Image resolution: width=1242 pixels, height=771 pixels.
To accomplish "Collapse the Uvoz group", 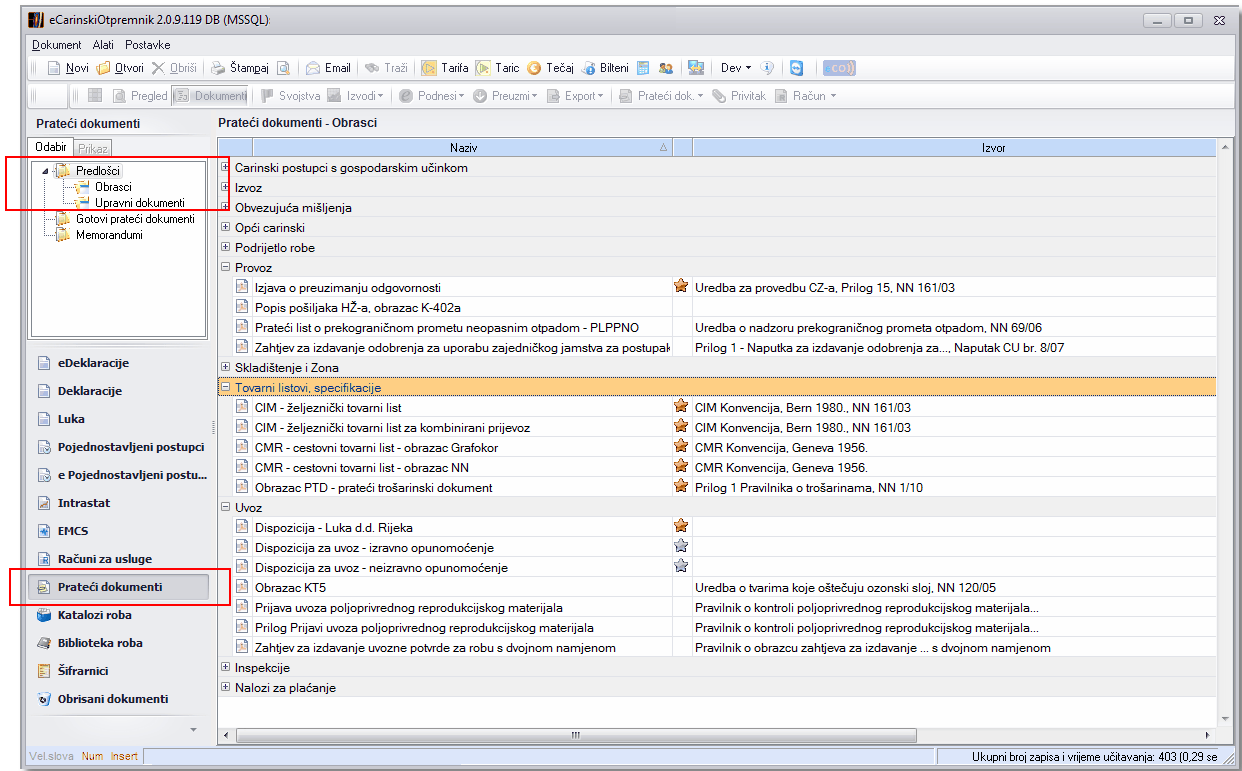I will (226, 507).
